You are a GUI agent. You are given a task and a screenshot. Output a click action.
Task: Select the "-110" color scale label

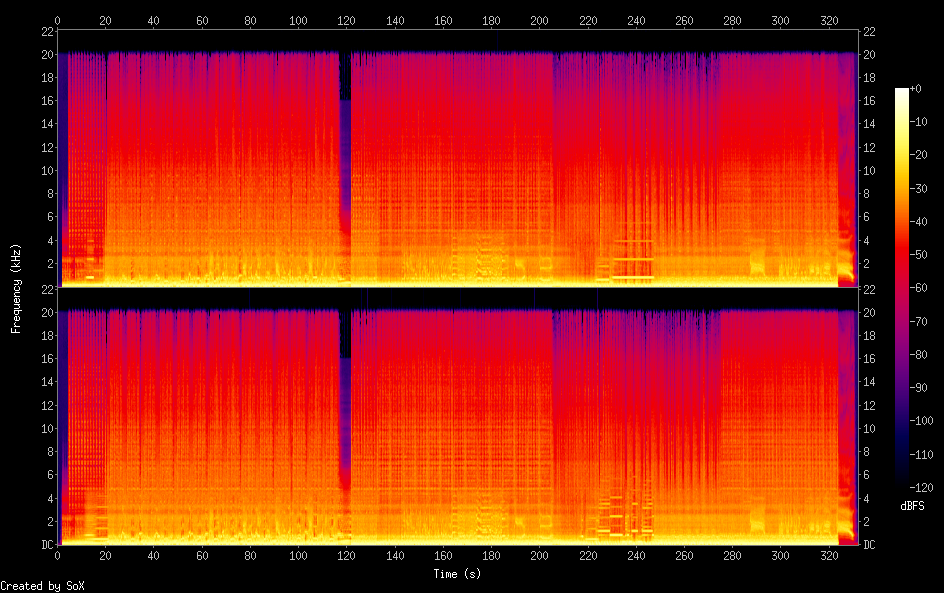pos(921,455)
